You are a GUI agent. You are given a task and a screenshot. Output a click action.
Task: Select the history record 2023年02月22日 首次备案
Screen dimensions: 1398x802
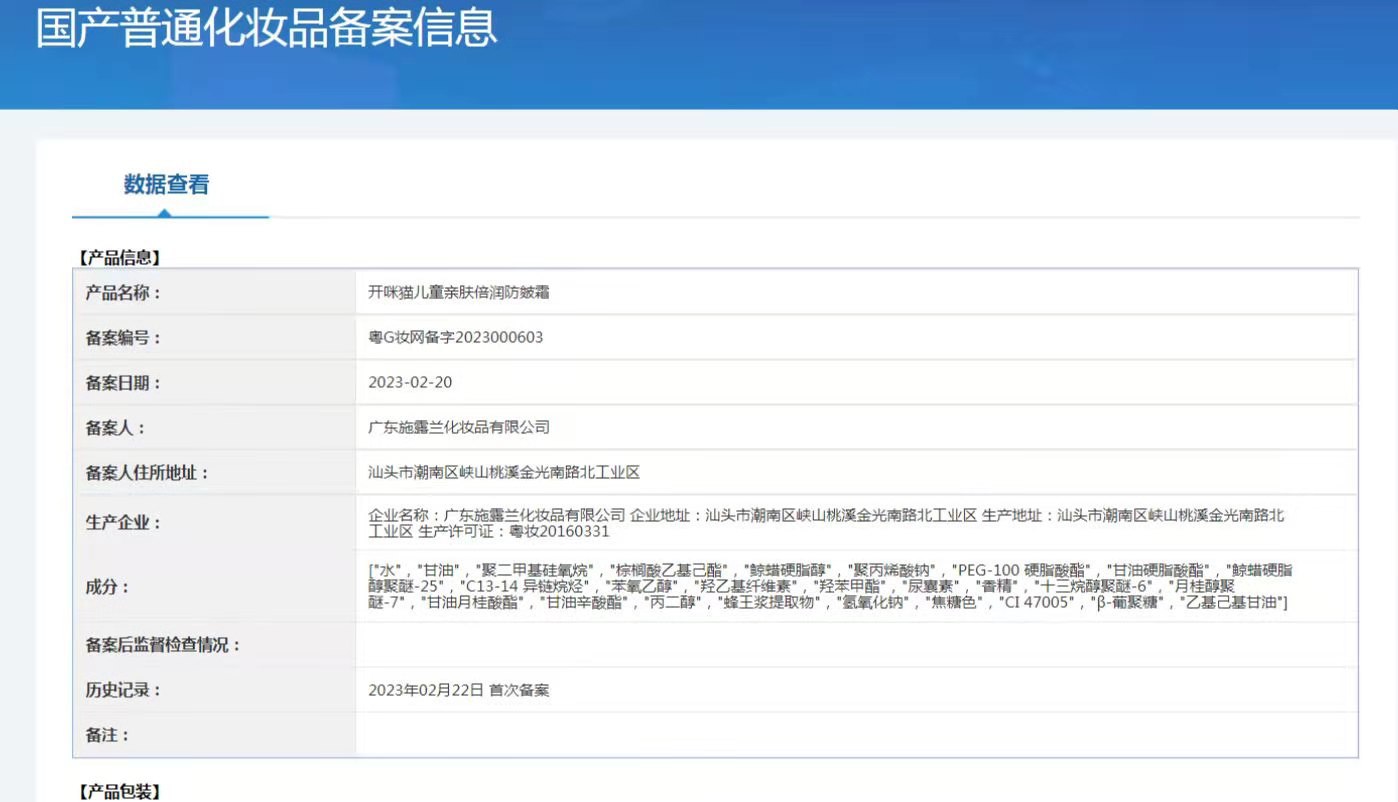[x=460, y=689]
